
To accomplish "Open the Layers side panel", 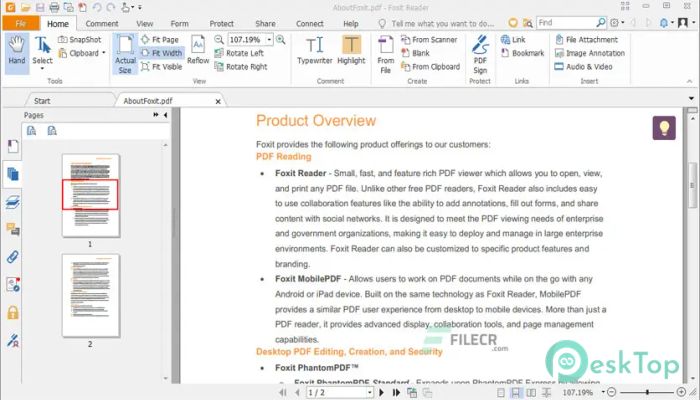I will pyautogui.click(x=12, y=202).
